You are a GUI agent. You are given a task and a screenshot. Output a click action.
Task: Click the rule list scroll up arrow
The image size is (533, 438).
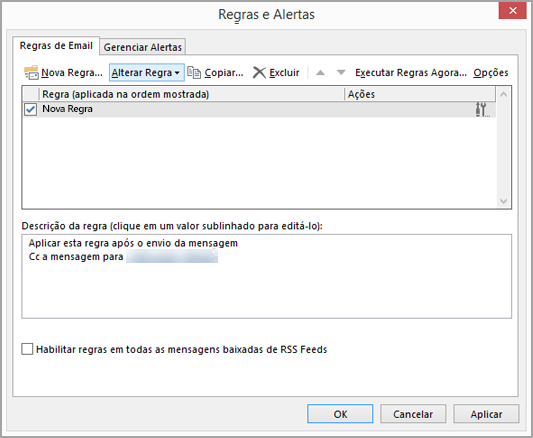pos(503,94)
